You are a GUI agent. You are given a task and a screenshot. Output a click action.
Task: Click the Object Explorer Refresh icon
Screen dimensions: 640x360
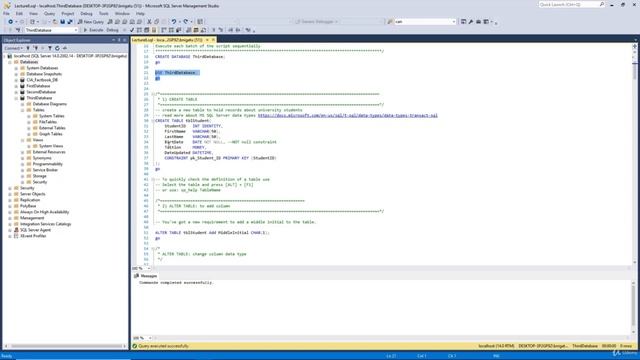point(57,48)
